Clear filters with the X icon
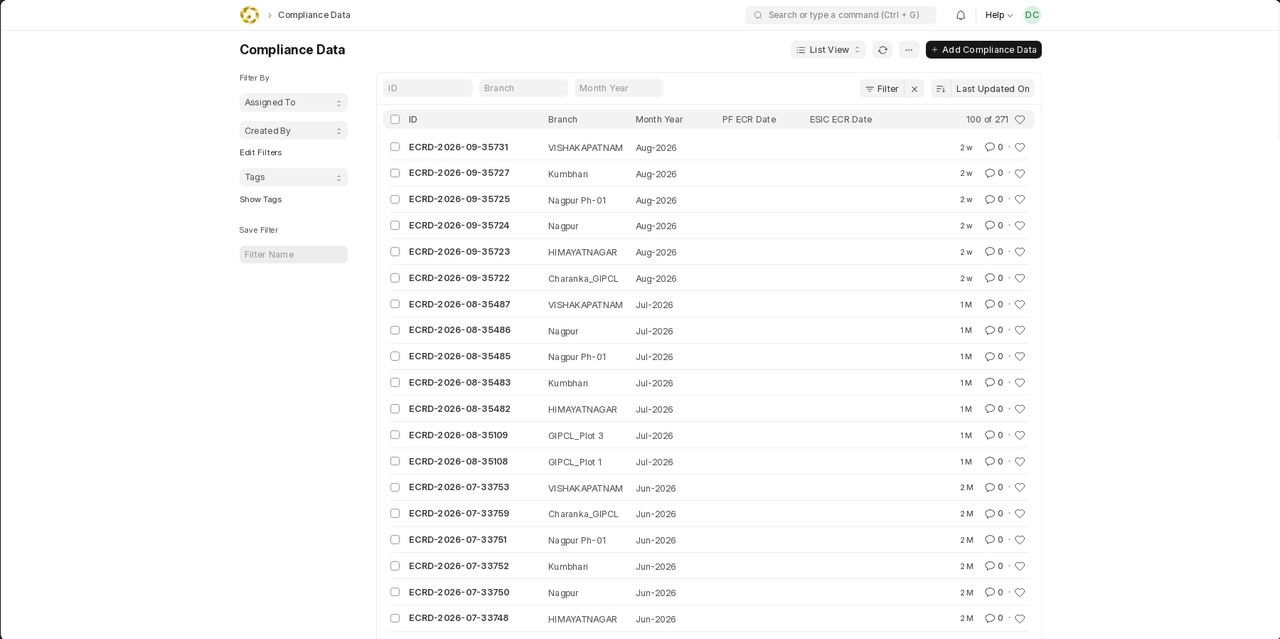Image resolution: width=1280 pixels, height=639 pixels. pos(914,89)
